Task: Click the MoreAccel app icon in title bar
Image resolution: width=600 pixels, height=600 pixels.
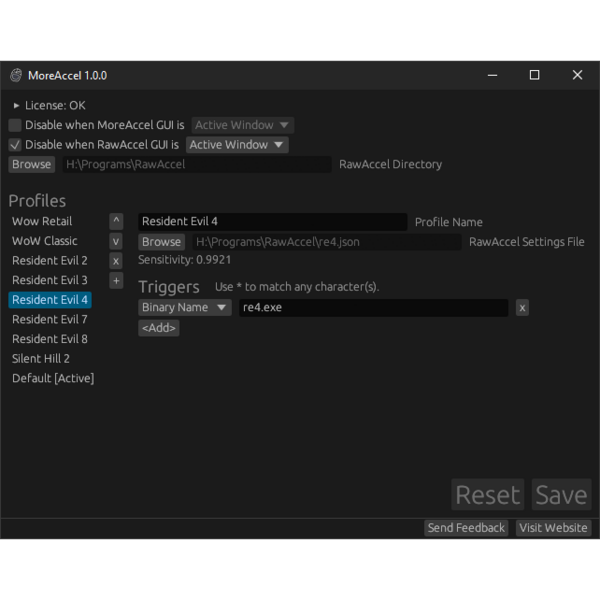Action: 16,75
